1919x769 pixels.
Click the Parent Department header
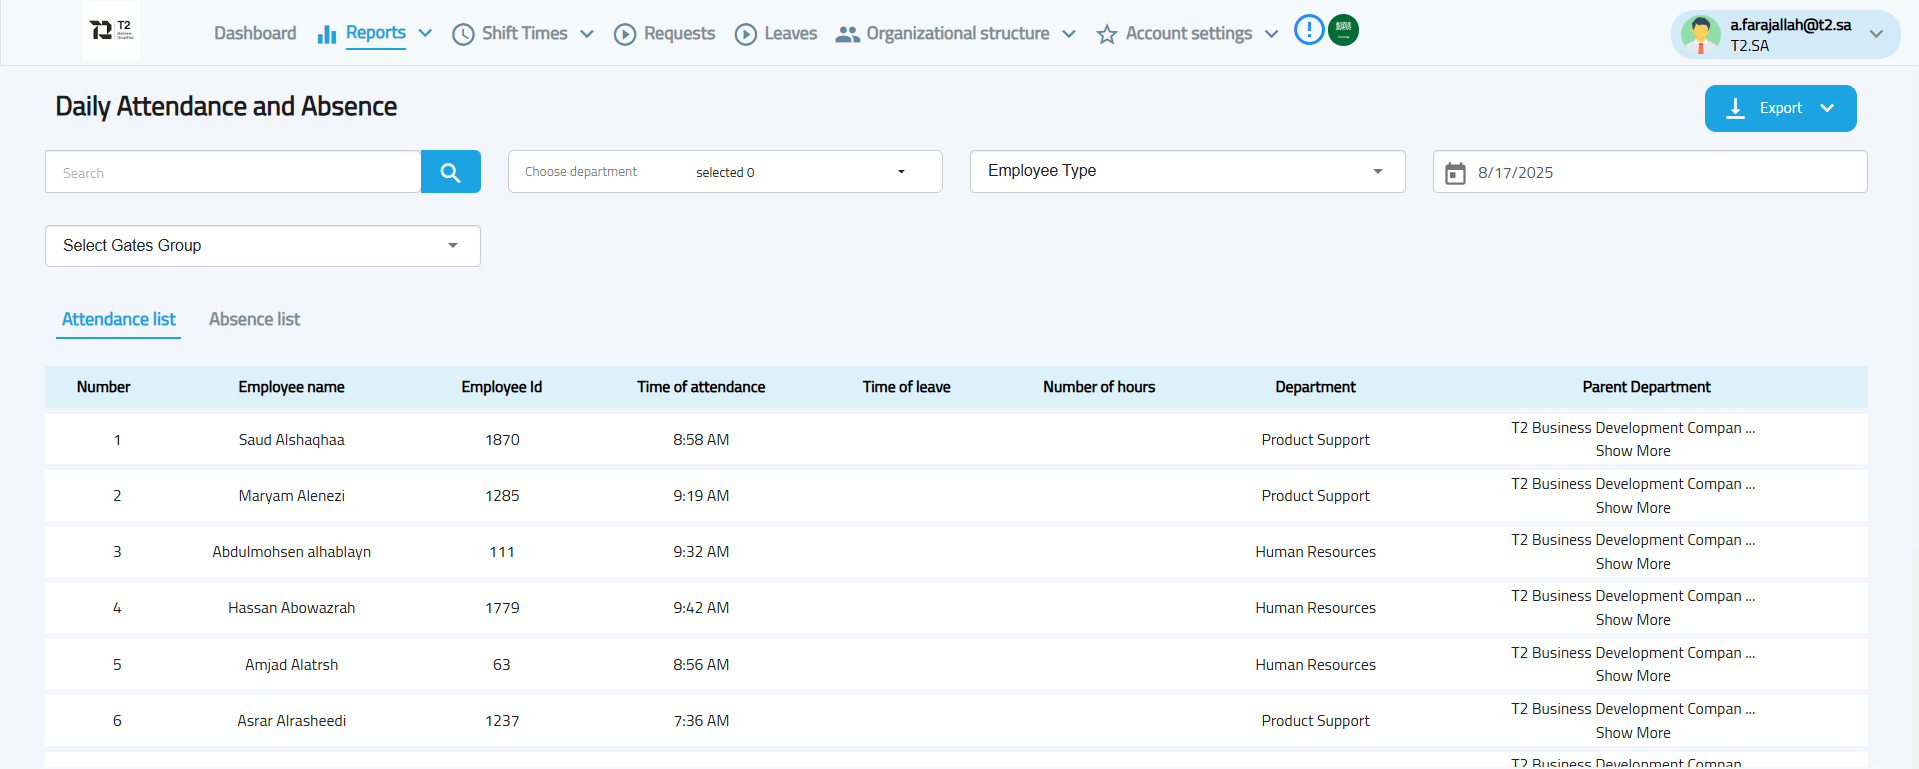[x=1647, y=387]
